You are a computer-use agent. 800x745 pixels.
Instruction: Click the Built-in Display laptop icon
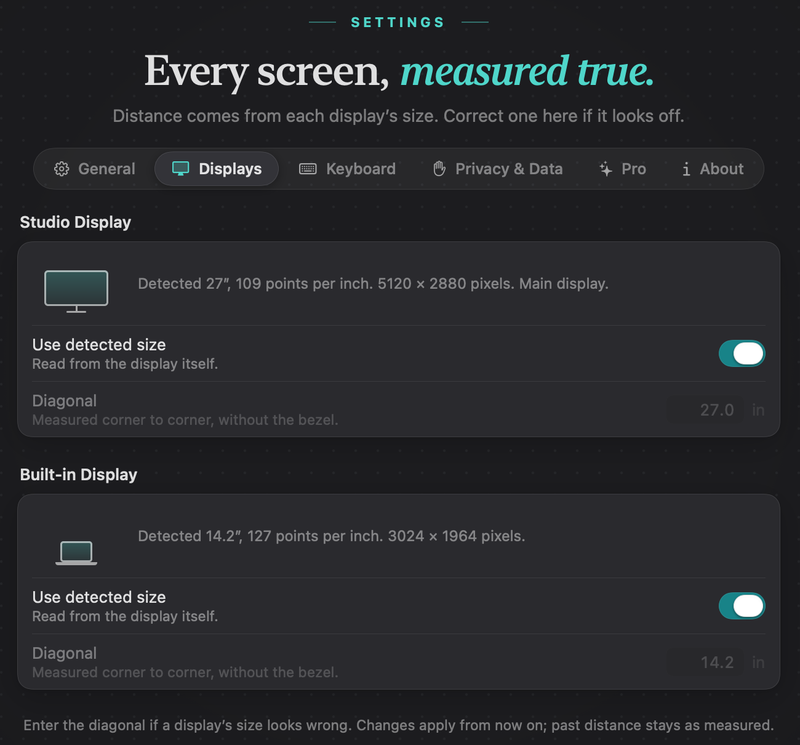[76, 553]
